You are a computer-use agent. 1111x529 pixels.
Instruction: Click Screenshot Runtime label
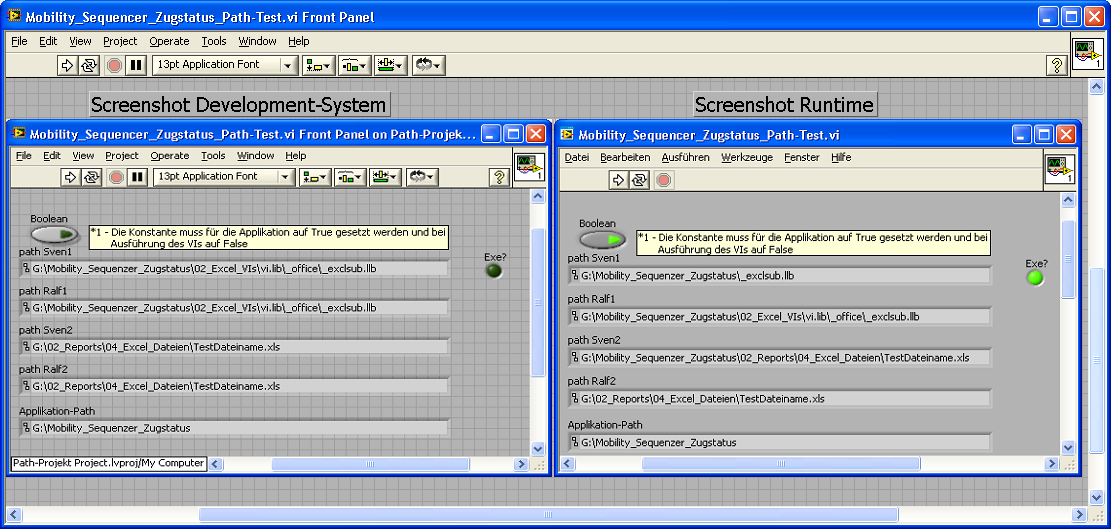point(784,105)
